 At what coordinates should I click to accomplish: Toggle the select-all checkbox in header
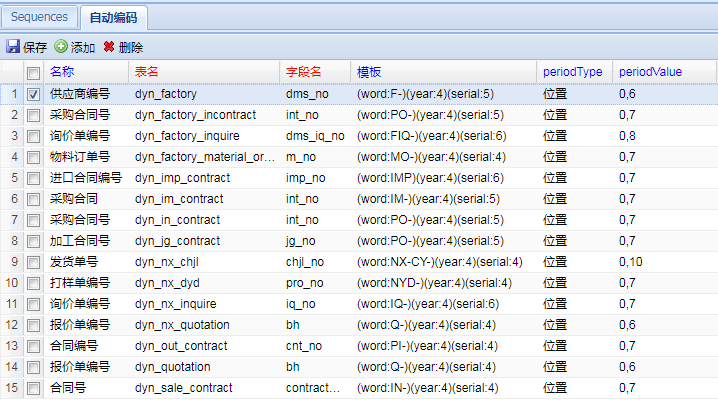coord(33,73)
